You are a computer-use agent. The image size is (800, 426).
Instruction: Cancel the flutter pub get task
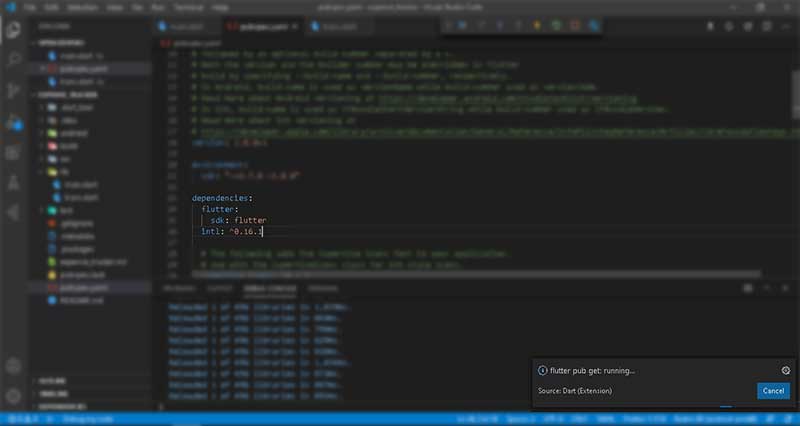tap(773, 390)
